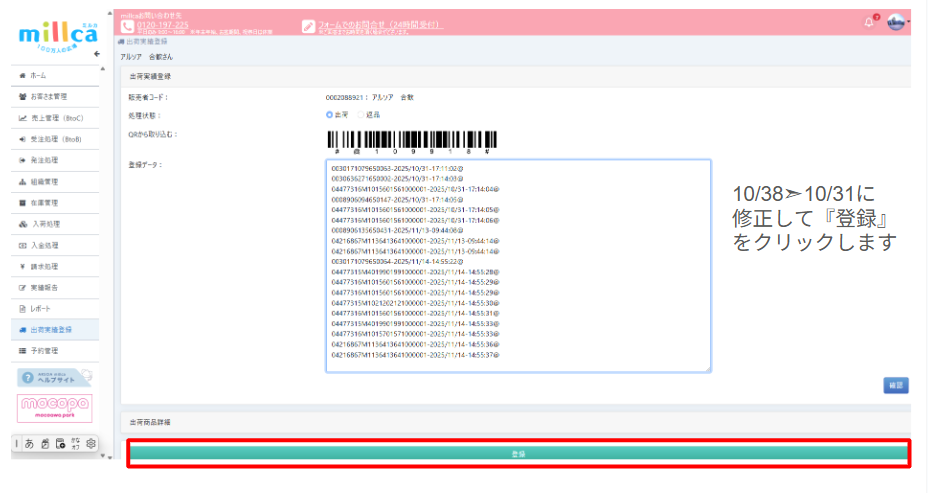Image resolution: width=928 pixels, height=493 pixels.
Task: Open お客さま管理 in the sidebar
Action: click(47, 97)
